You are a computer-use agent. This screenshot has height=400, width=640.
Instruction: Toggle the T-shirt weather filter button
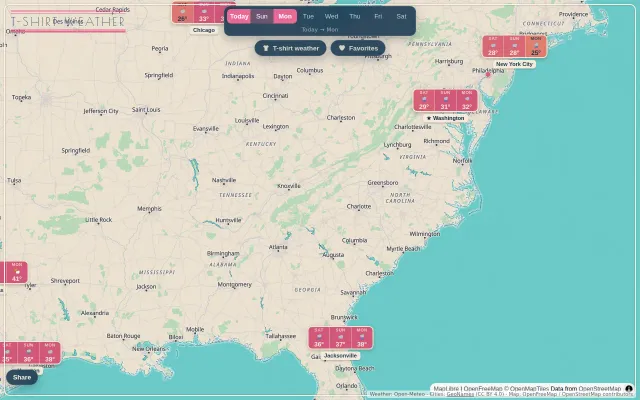[290, 48]
